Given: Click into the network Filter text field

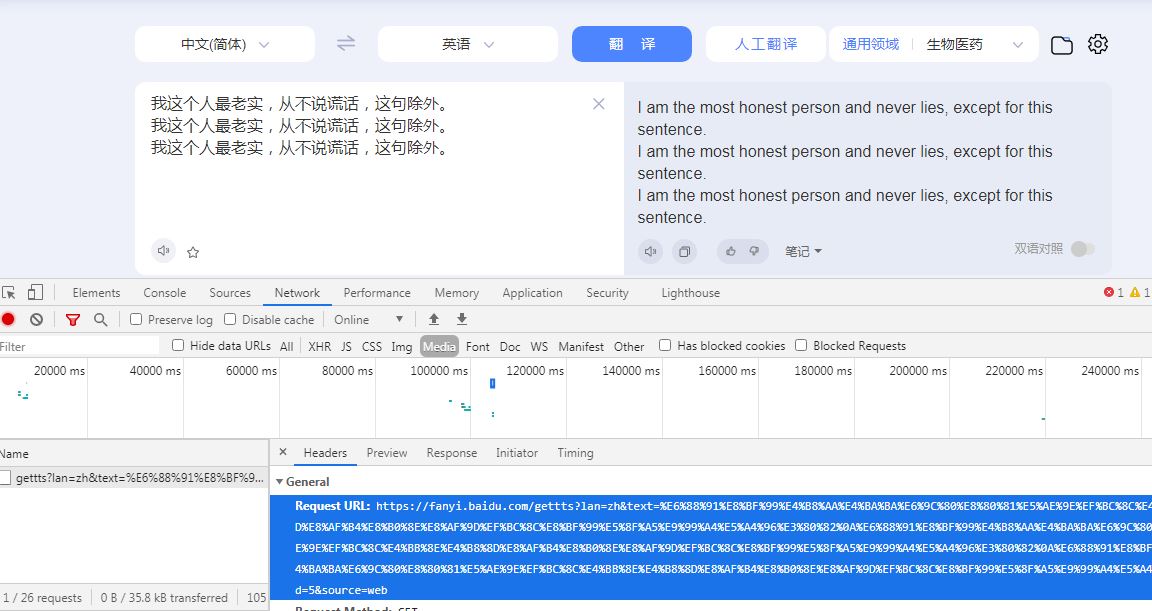Looking at the screenshot, I should tap(80, 346).
